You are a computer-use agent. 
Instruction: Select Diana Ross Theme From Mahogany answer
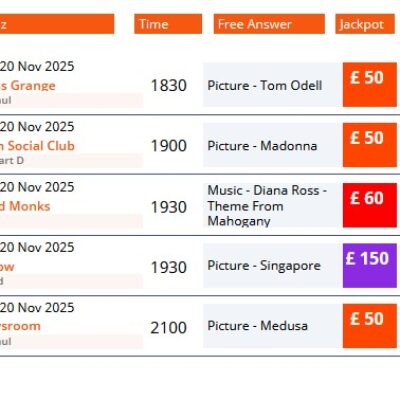[x=267, y=206]
